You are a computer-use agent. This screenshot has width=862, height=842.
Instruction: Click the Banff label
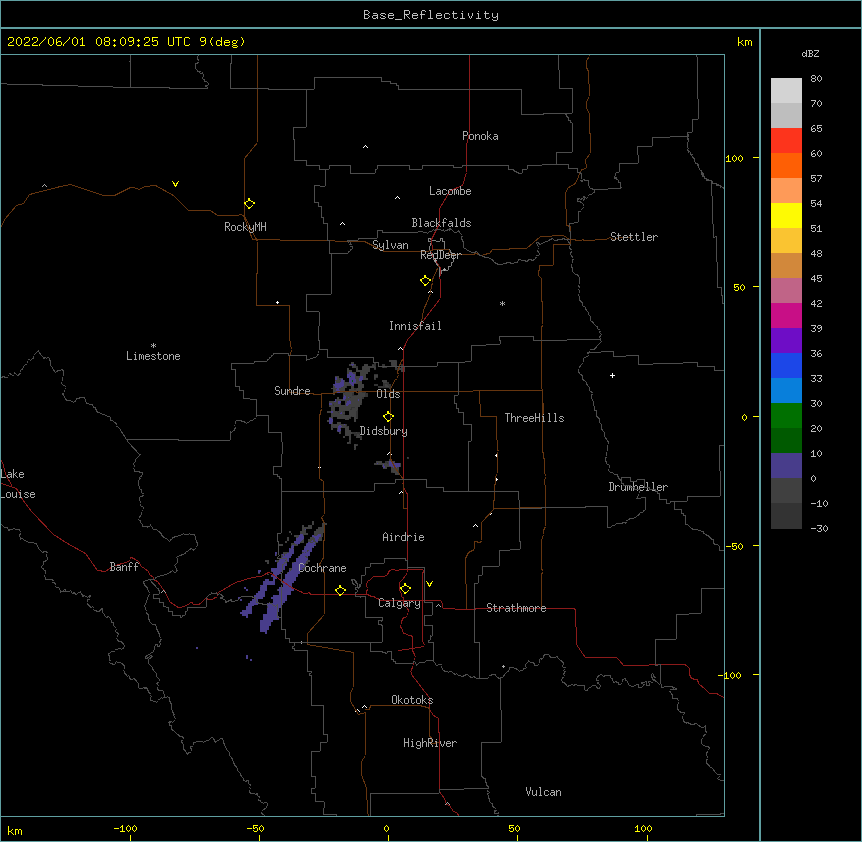pyautogui.click(x=124, y=567)
